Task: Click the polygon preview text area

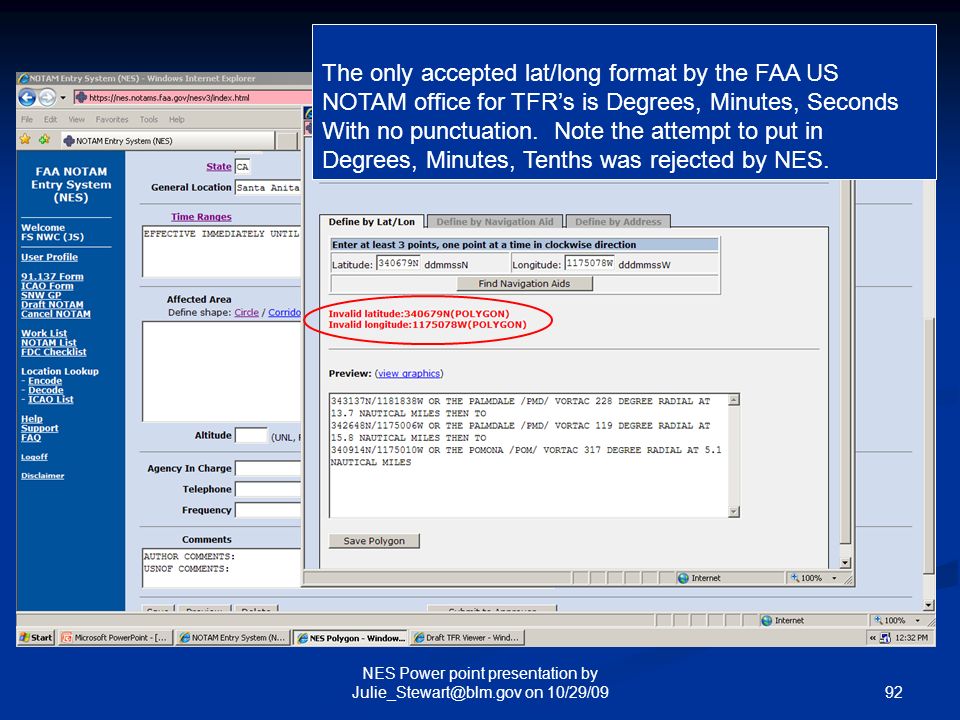Action: [529, 455]
